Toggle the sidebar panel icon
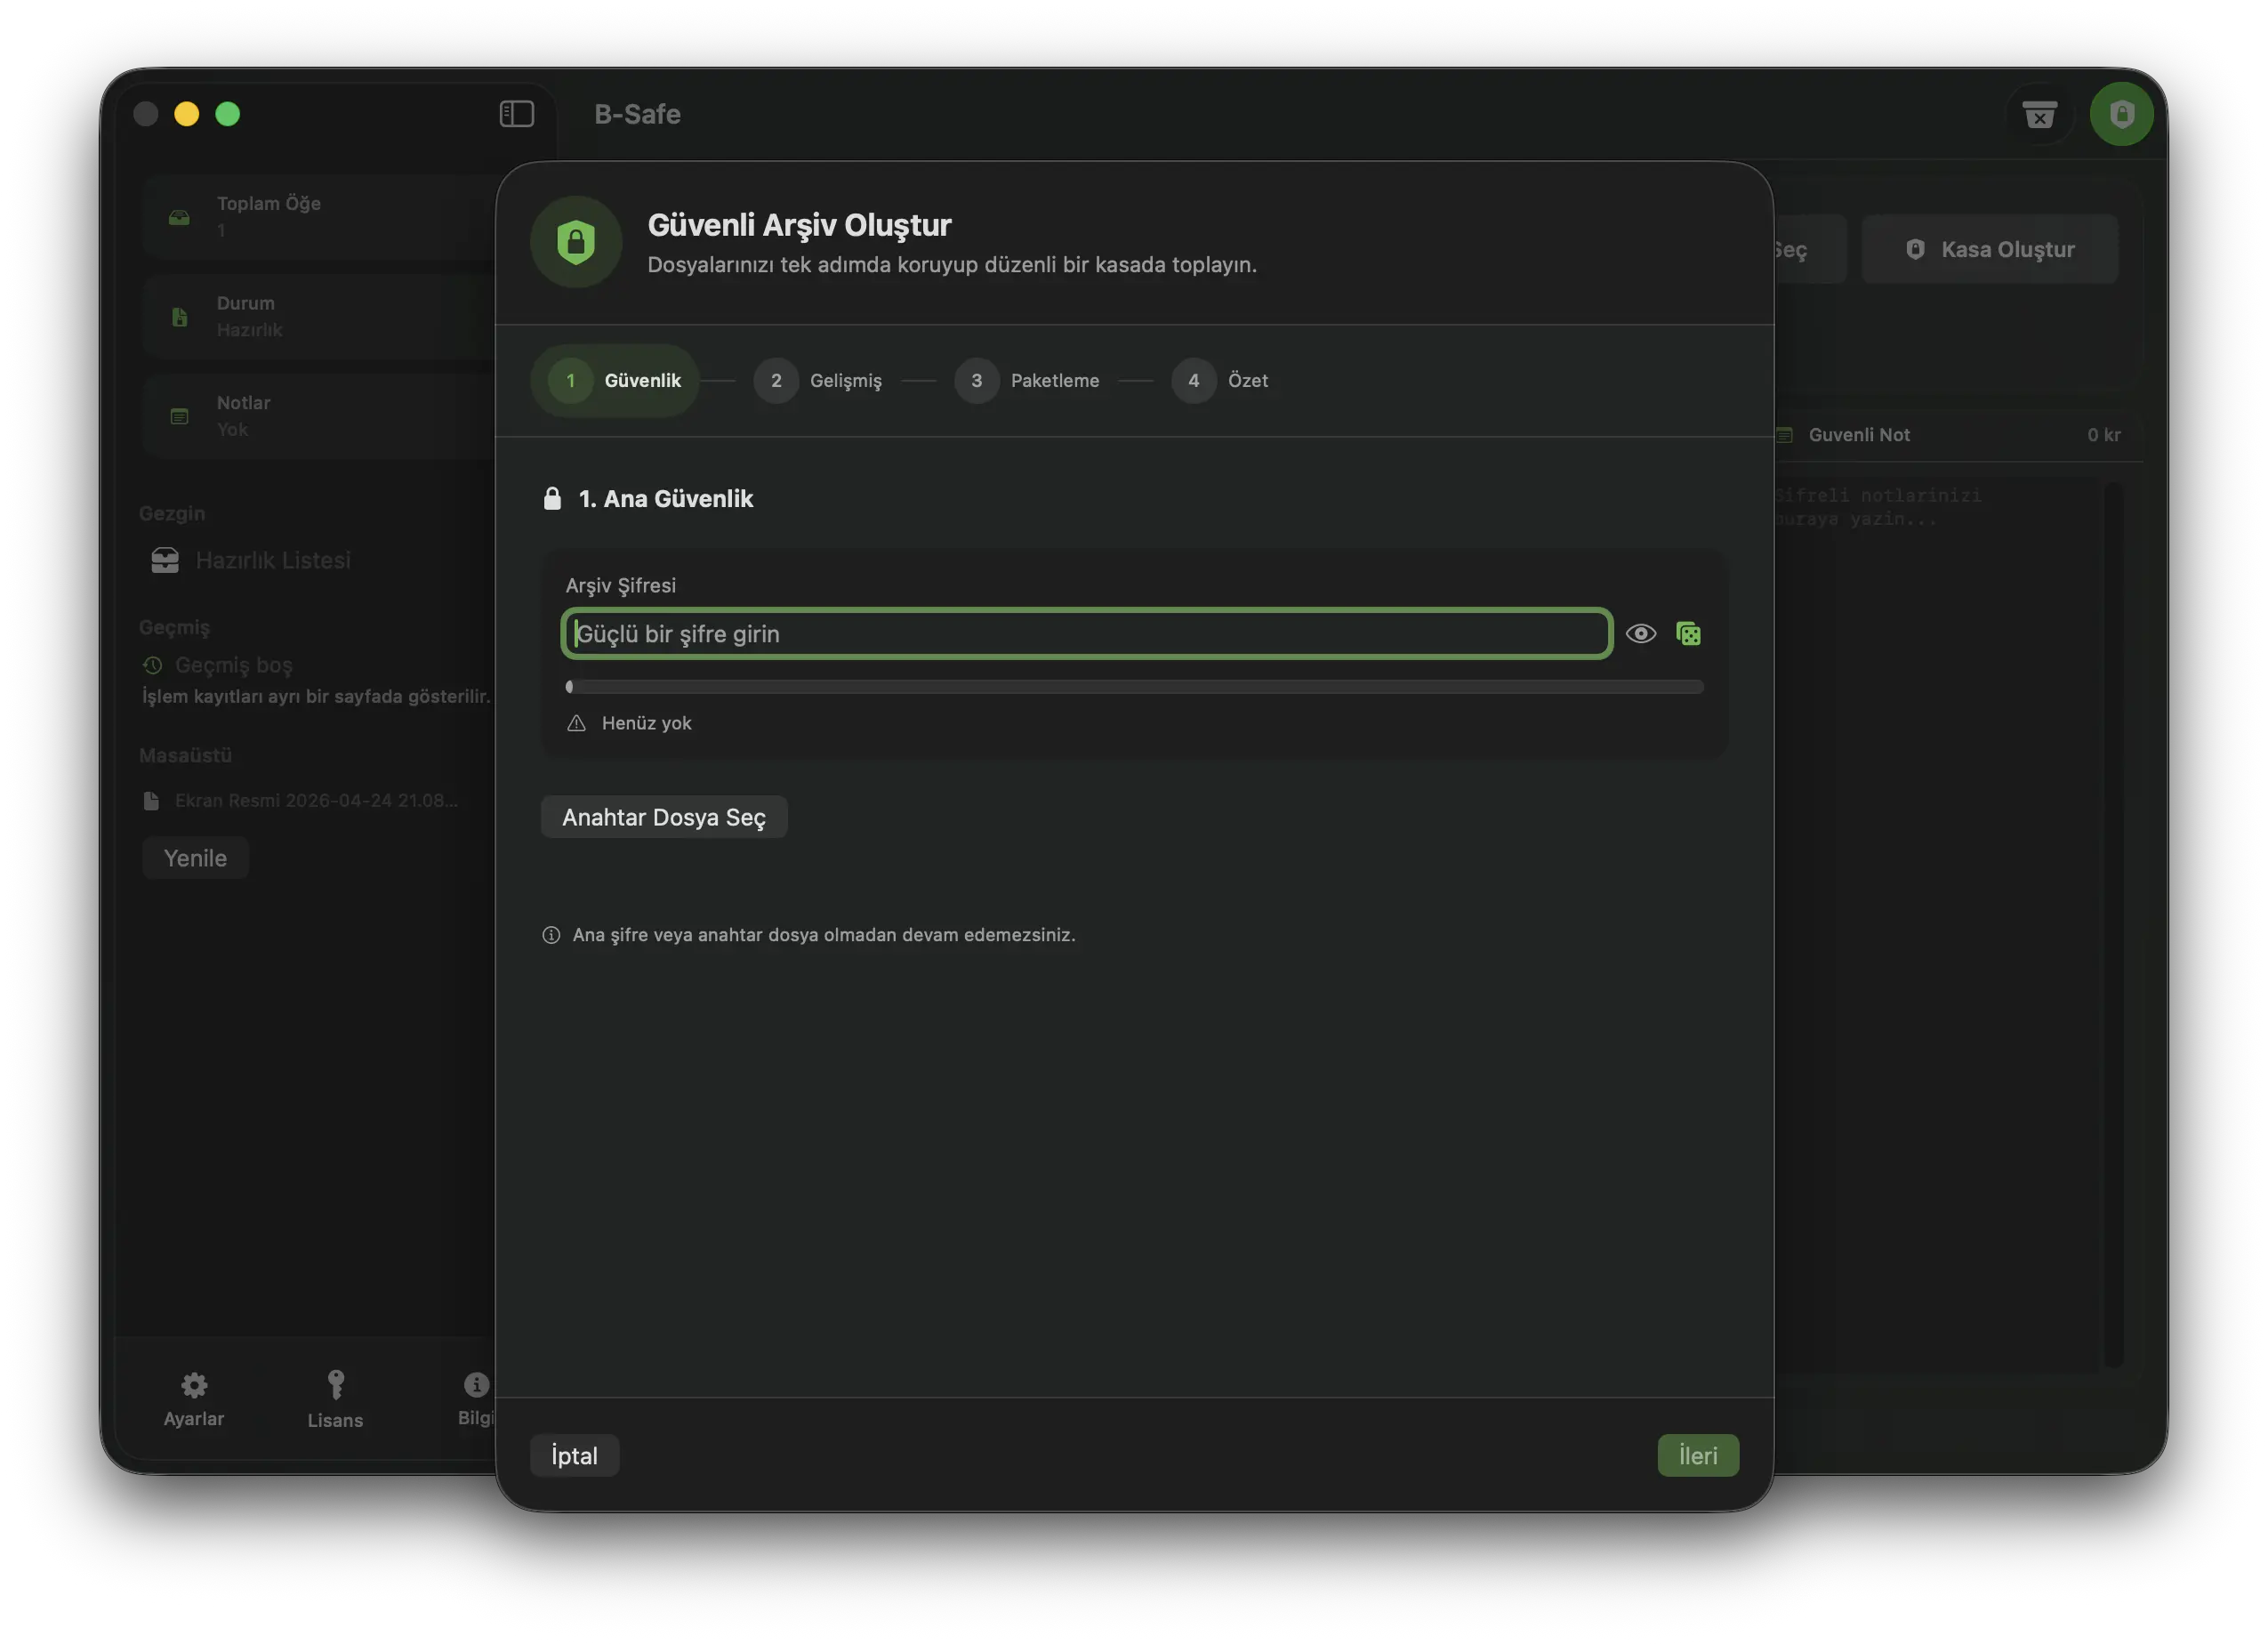Image resolution: width=2268 pixels, height=1644 pixels. pyautogui.click(x=516, y=114)
